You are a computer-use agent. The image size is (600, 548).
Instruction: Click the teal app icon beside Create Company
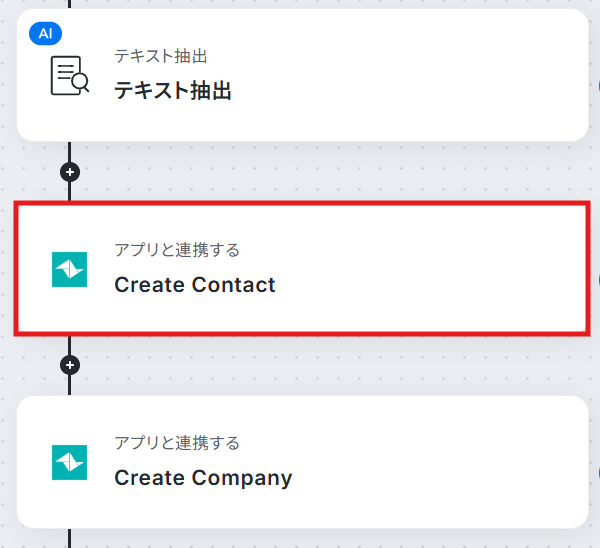click(x=69, y=462)
